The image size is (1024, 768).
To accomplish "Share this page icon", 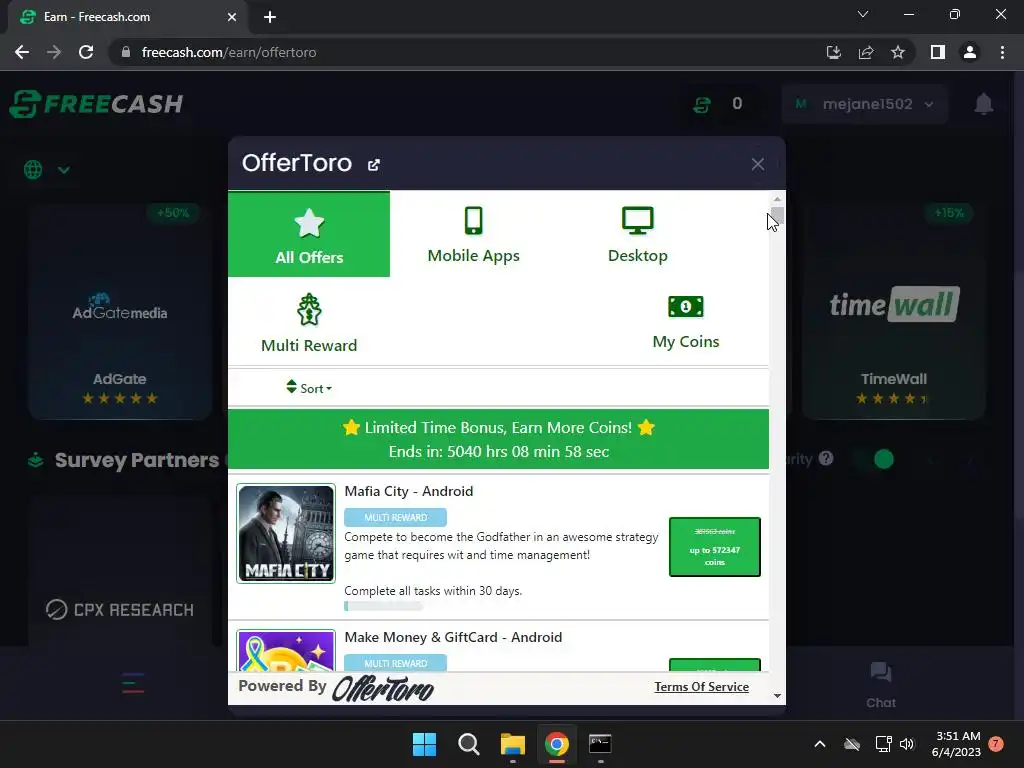I will [866, 52].
